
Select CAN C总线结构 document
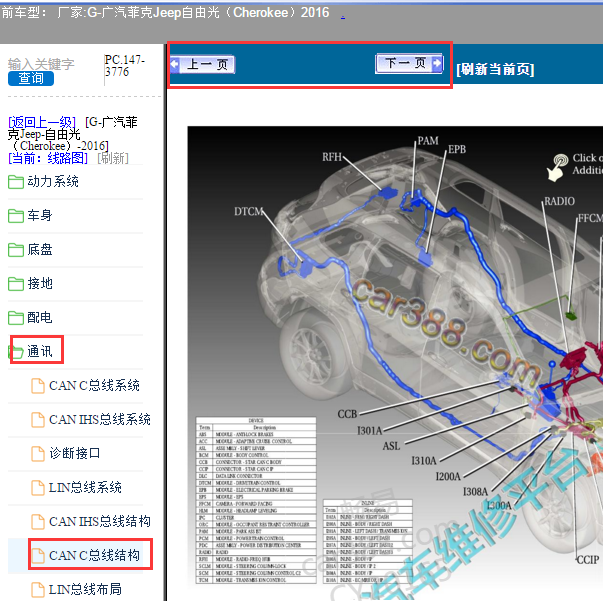tap(94, 555)
